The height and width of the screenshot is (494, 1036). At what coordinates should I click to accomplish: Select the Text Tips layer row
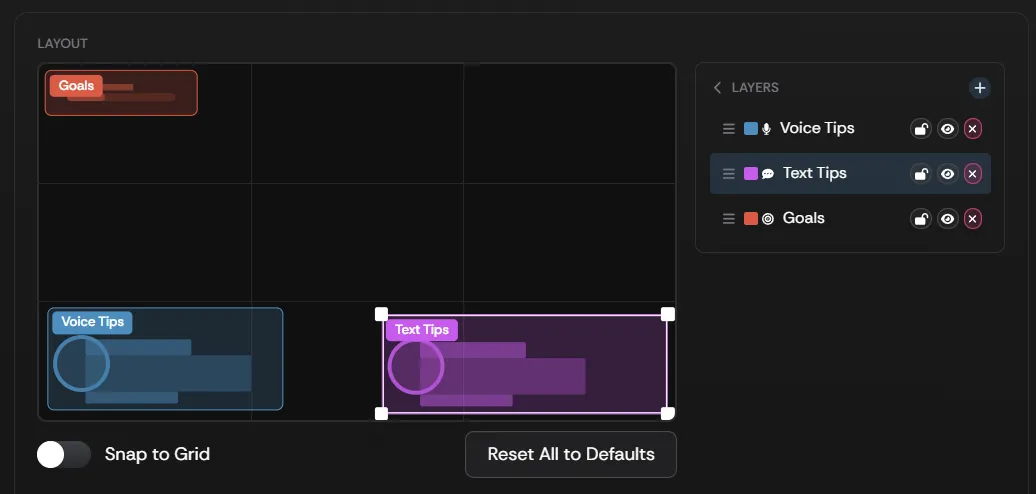tap(850, 174)
